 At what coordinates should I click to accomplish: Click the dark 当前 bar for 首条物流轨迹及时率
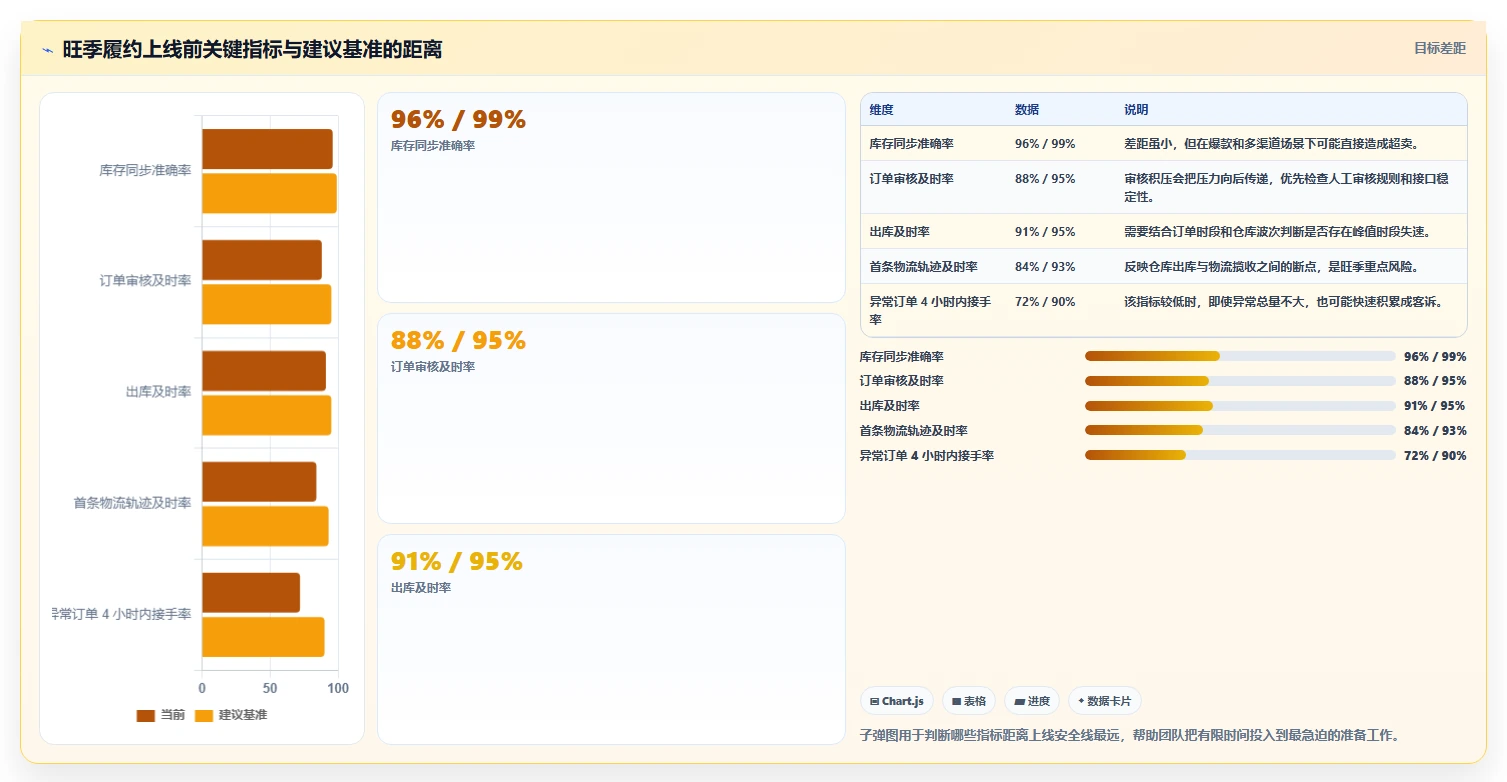[x=259, y=482]
